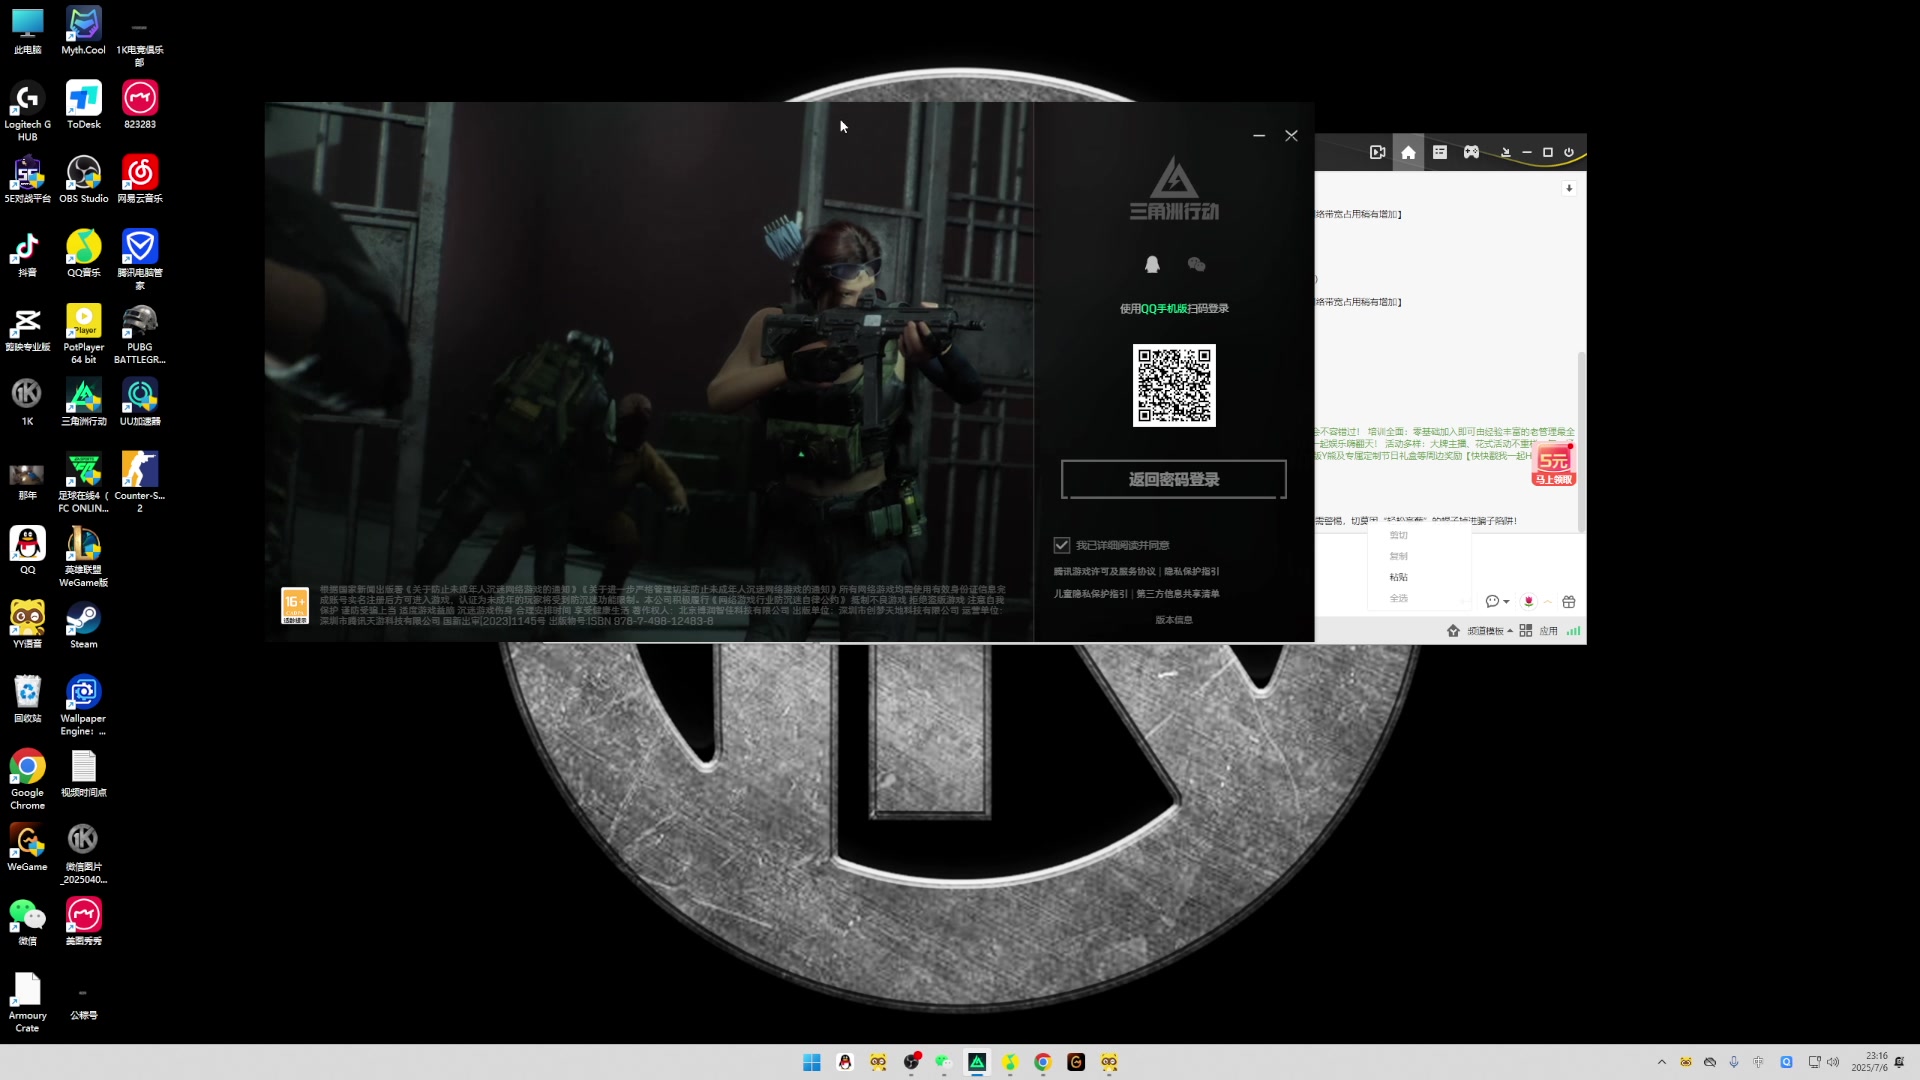
Task: Click 返回密码登录 button
Action: [1174, 479]
